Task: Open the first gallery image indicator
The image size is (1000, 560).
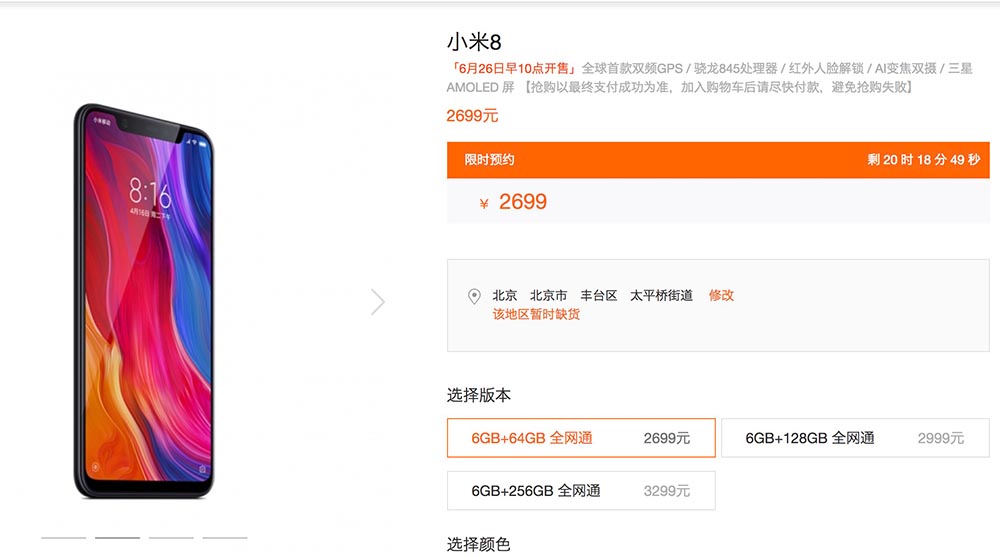Action: click(64, 538)
